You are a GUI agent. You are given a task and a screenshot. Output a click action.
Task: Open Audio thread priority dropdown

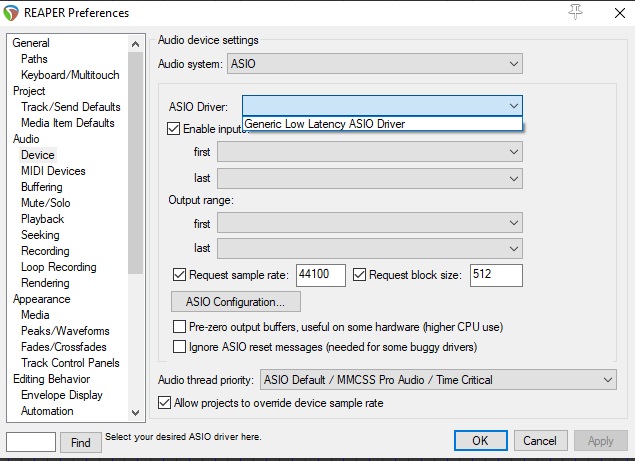pos(438,380)
